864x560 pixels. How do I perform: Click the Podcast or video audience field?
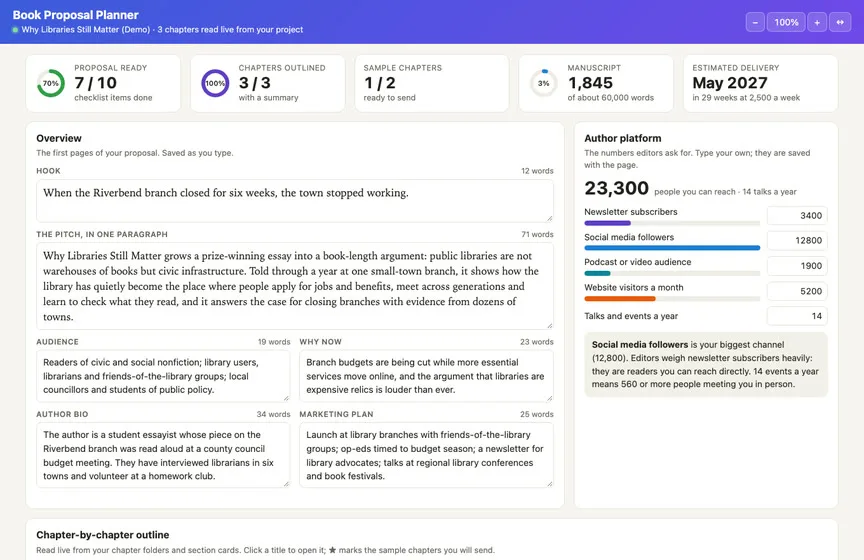(797, 266)
